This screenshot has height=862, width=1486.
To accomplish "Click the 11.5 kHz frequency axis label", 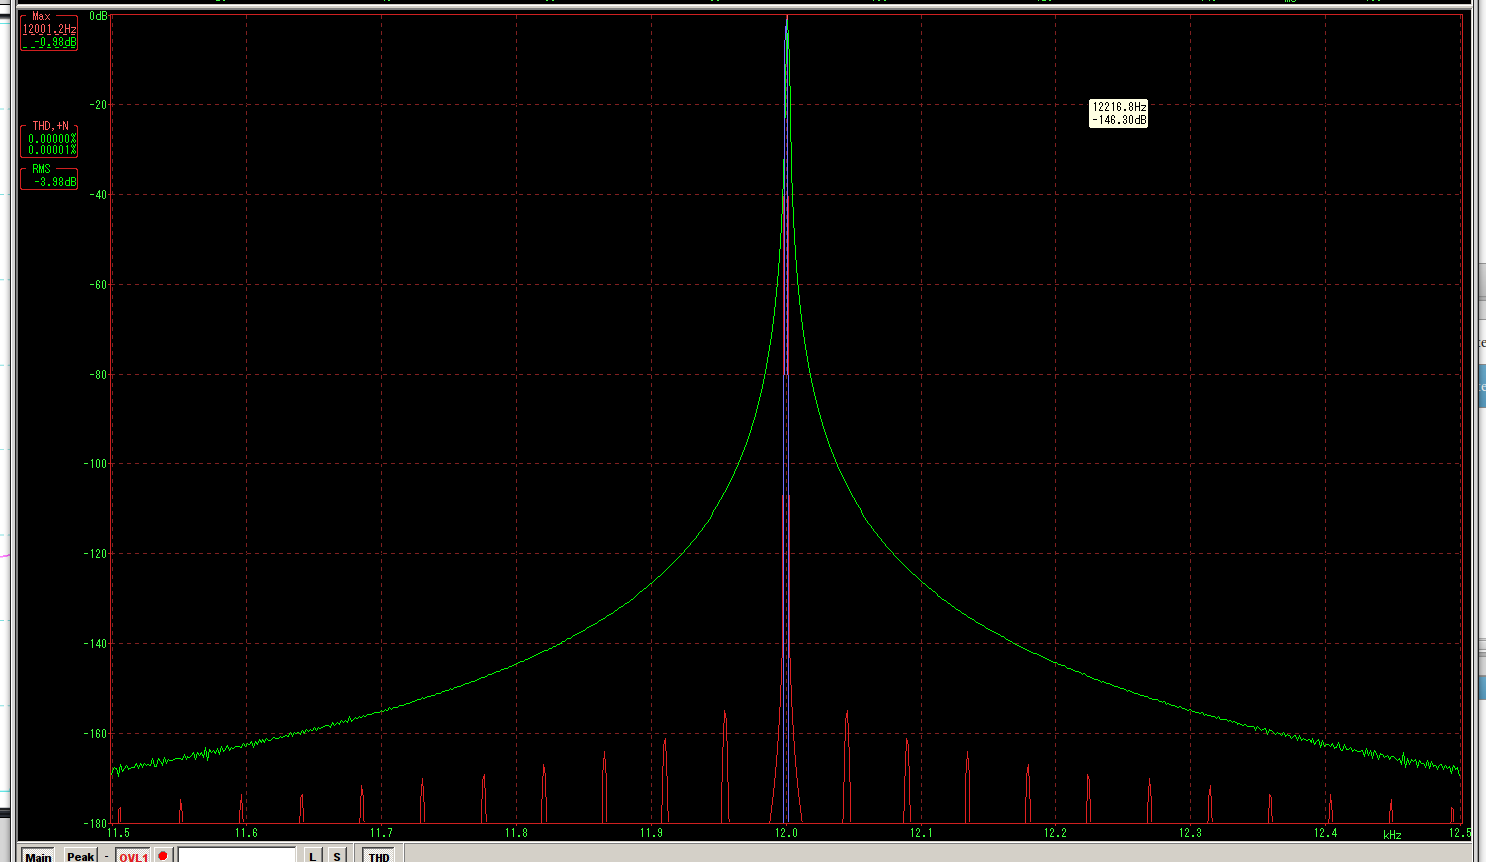I will (x=118, y=833).
